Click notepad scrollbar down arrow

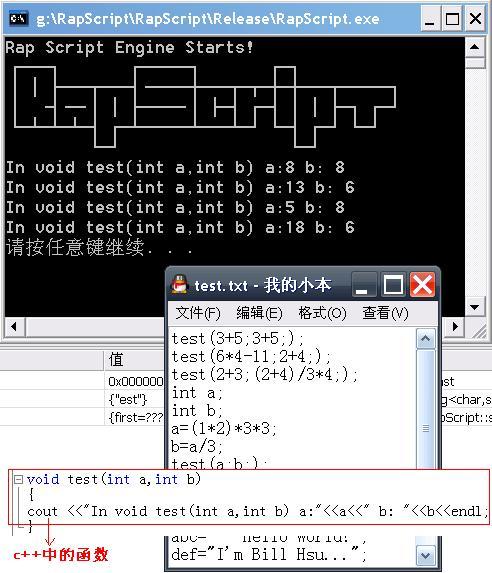pos(425,555)
